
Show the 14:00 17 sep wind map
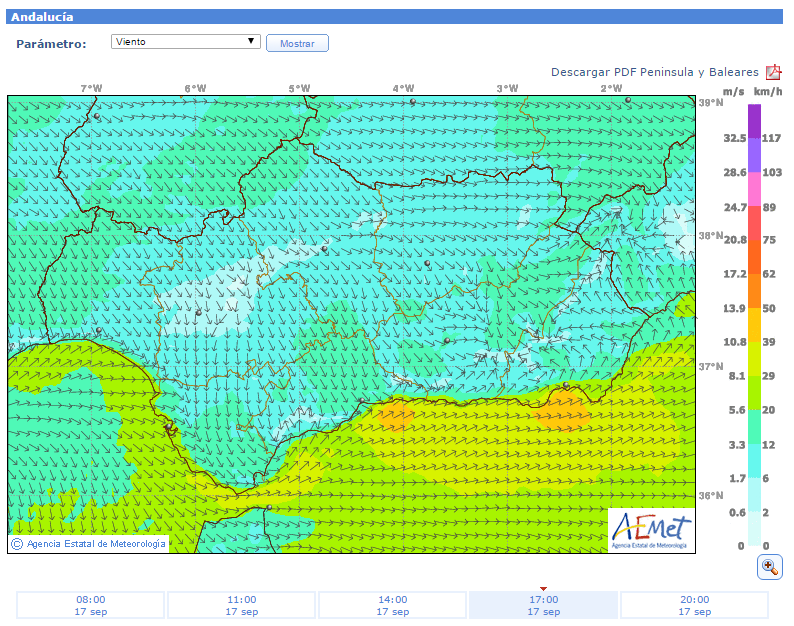pos(392,605)
